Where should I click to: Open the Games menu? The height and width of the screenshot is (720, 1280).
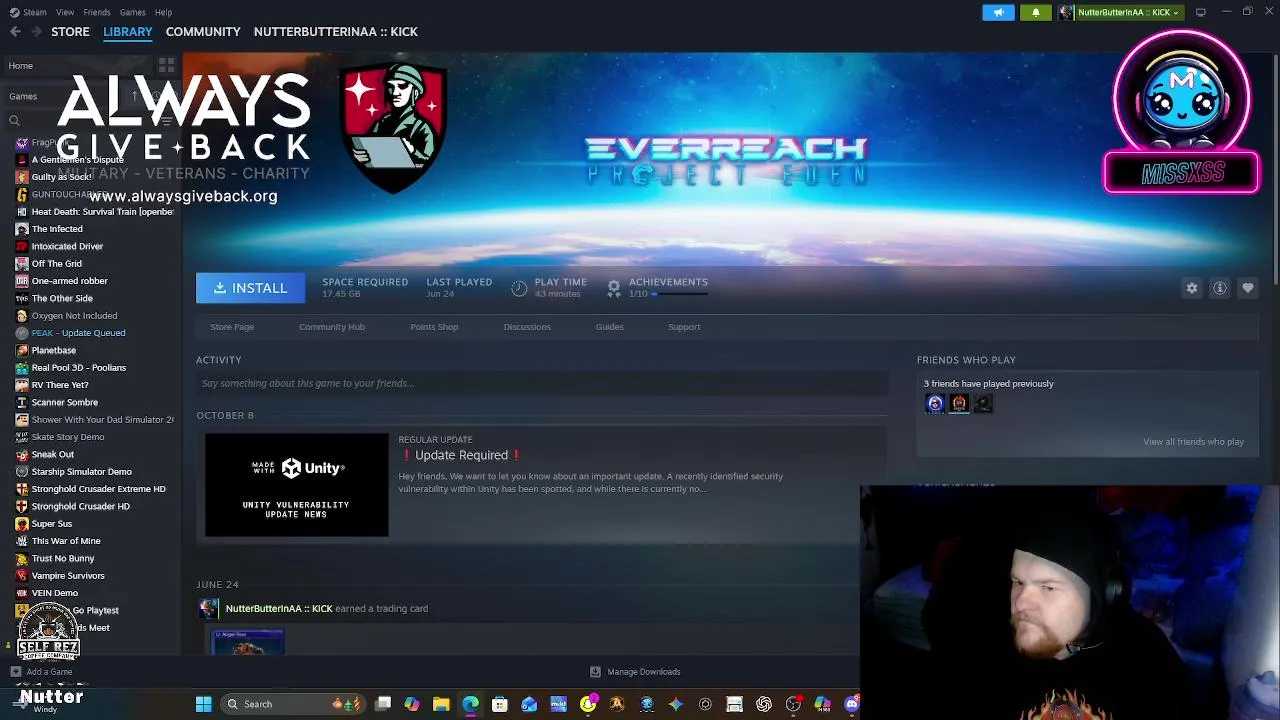click(132, 12)
